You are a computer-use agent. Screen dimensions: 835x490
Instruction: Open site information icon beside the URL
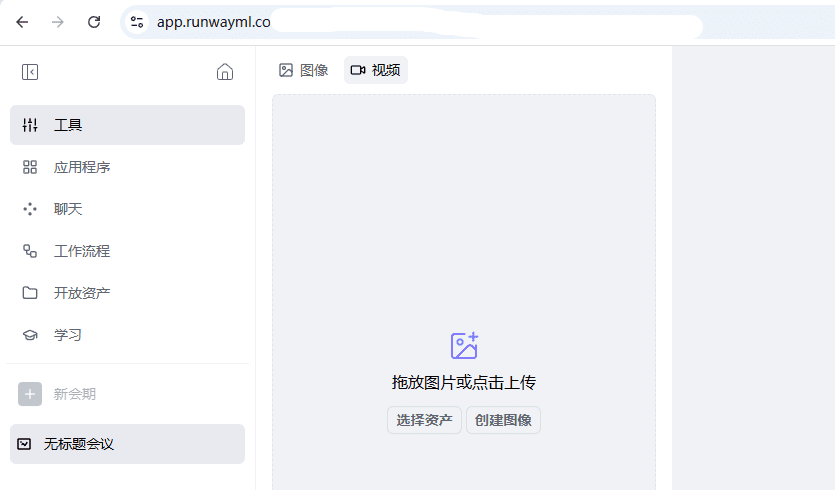click(137, 22)
